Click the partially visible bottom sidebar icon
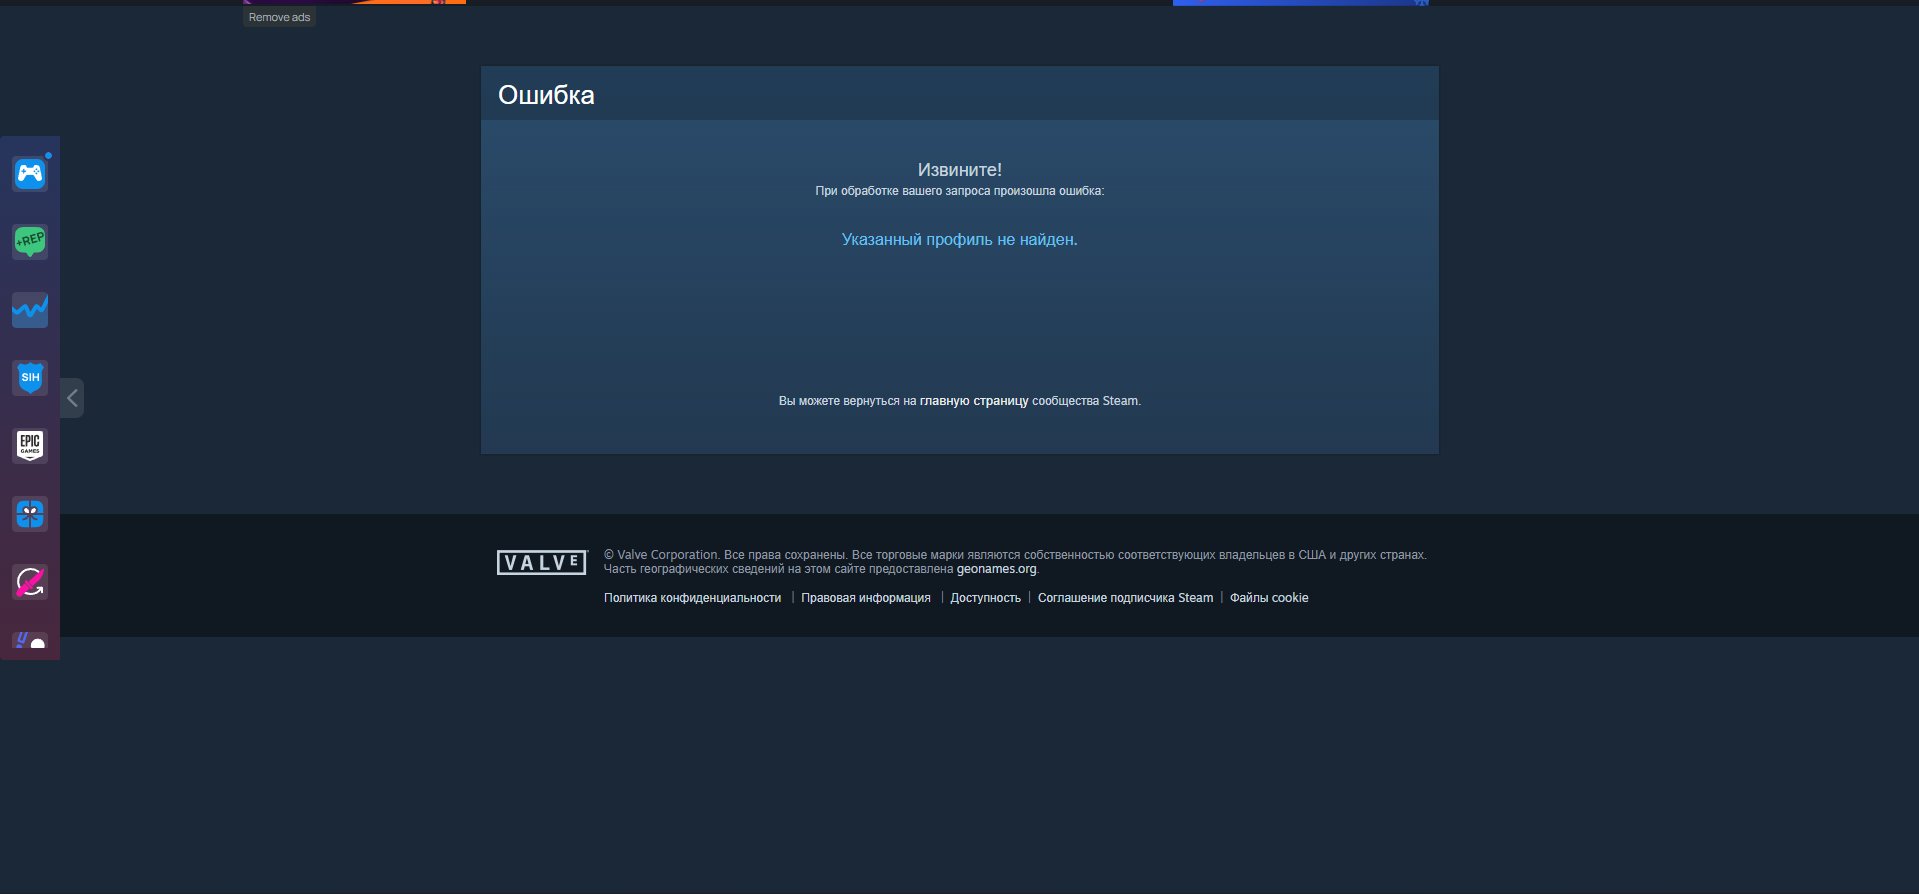 point(30,640)
